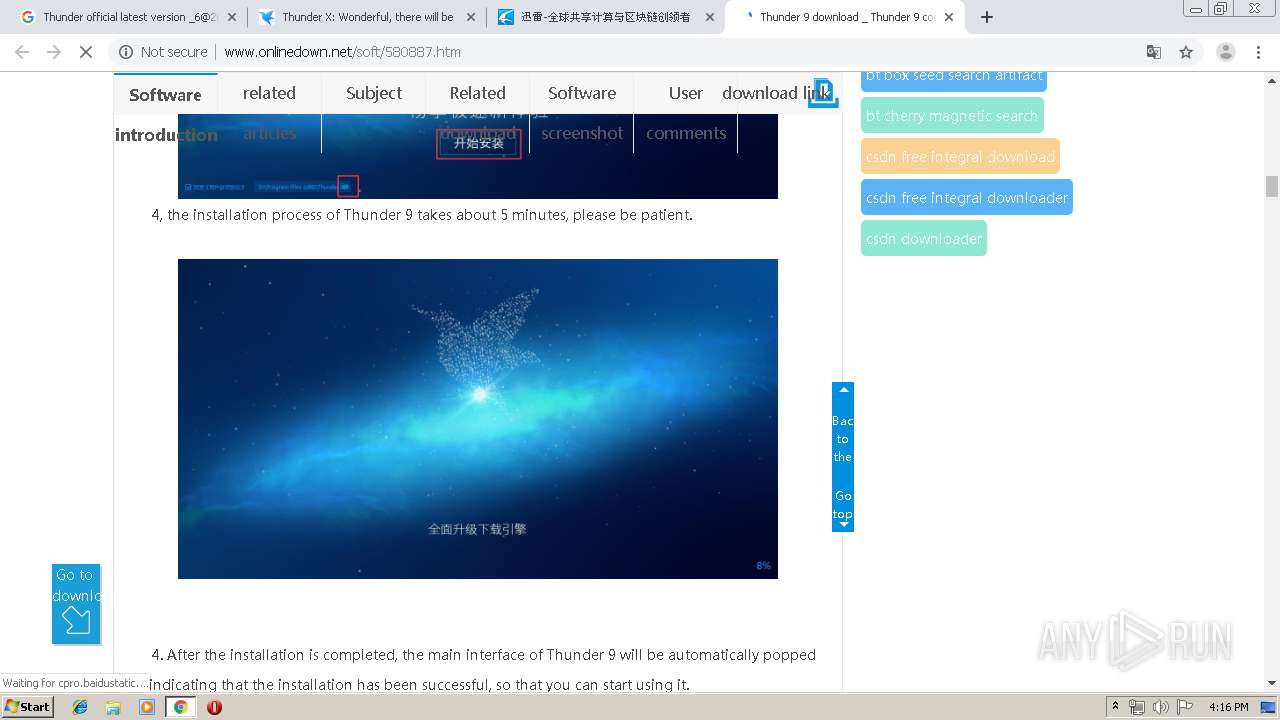Click the scrollbar down arrow
The image size is (1280, 720).
coord(1272,683)
